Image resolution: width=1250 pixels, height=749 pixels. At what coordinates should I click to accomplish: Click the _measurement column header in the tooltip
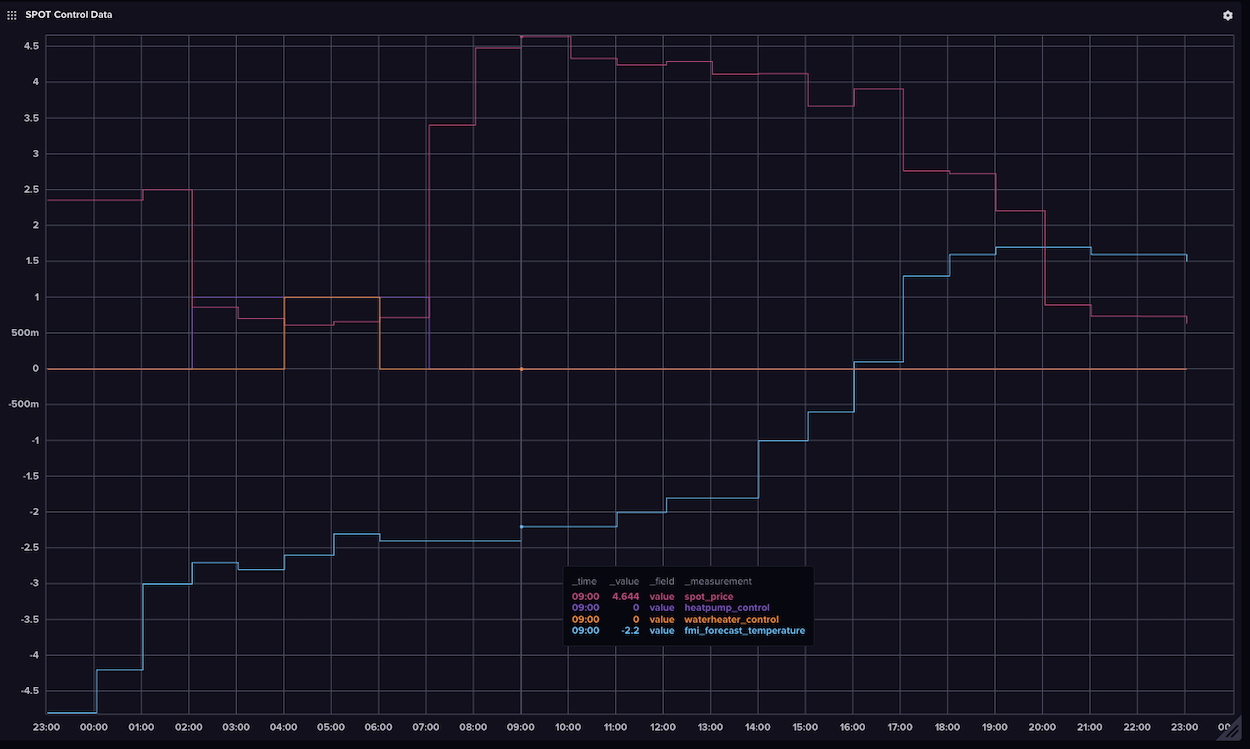(717, 581)
